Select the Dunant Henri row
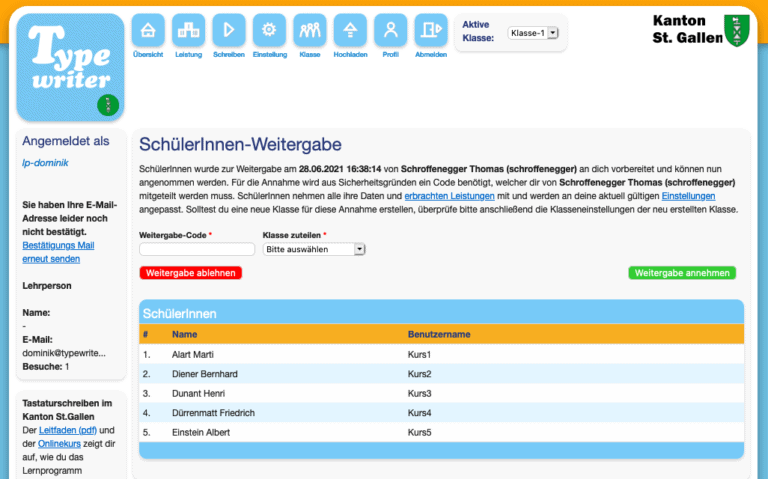The image size is (768, 479). coord(441,393)
